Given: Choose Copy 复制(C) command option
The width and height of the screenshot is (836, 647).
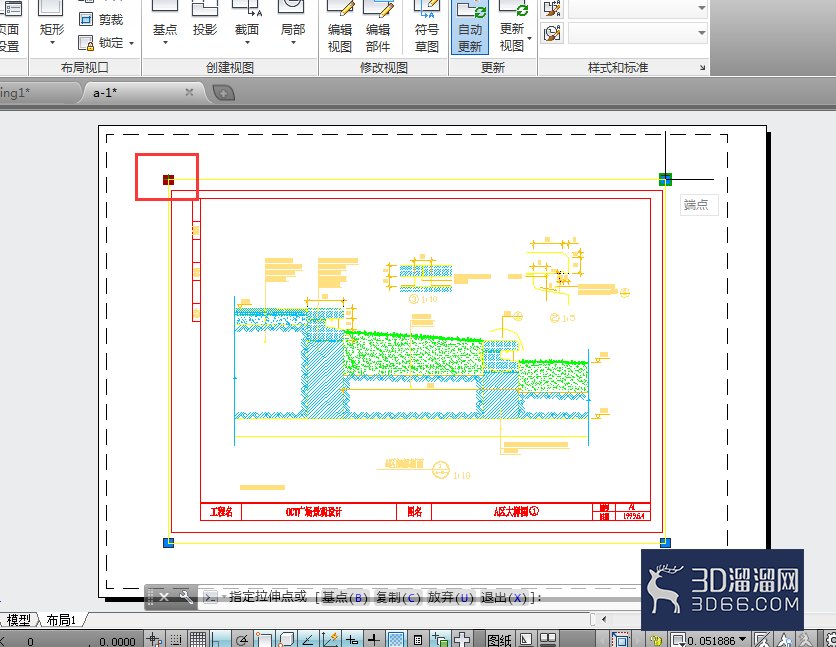Looking at the screenshot, I should [x=398, y=597].
